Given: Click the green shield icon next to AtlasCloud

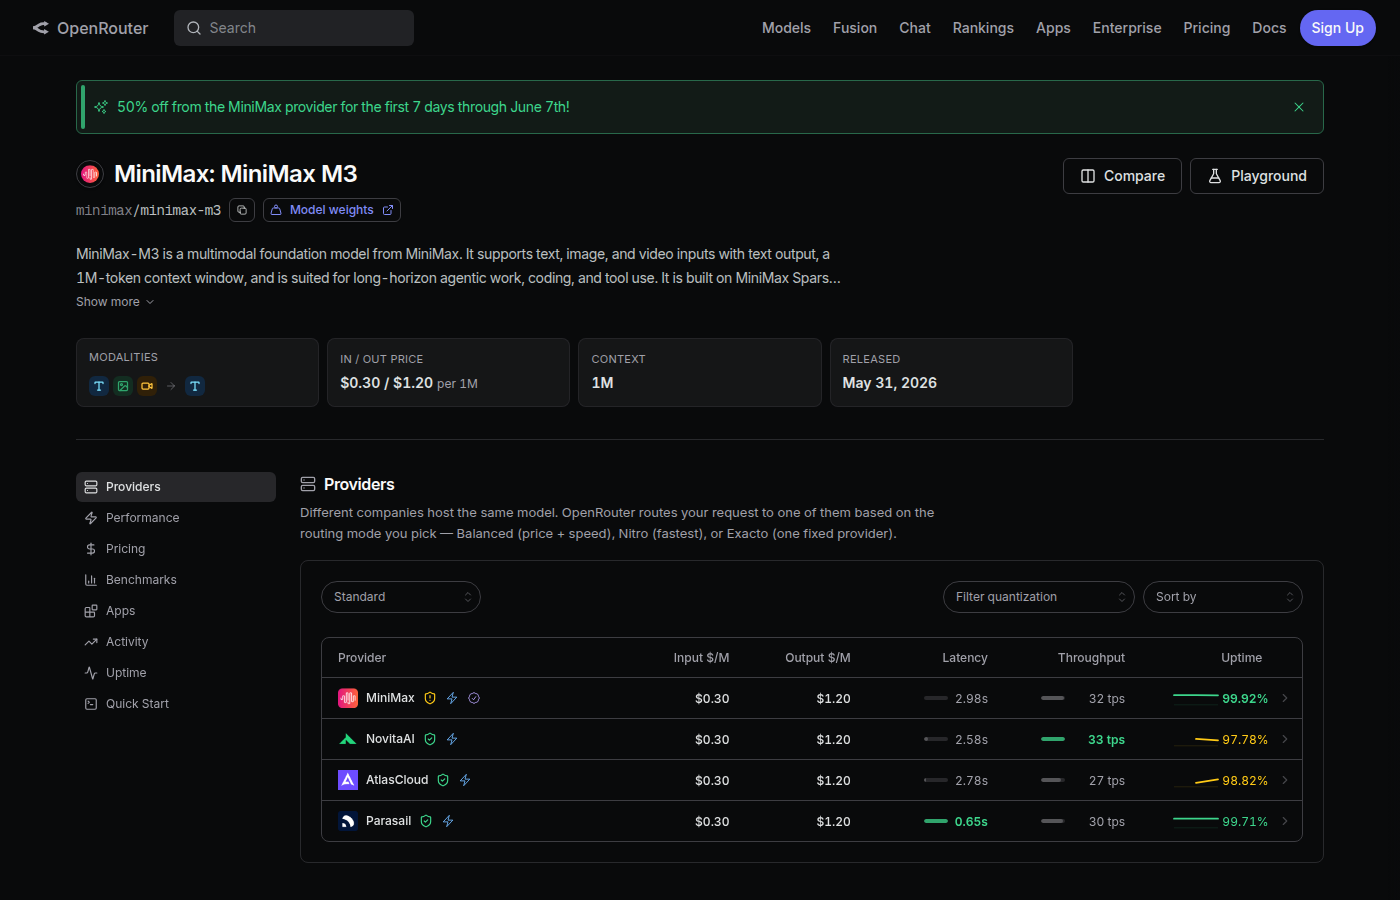Looking at the screenshot, I should 443,780.
